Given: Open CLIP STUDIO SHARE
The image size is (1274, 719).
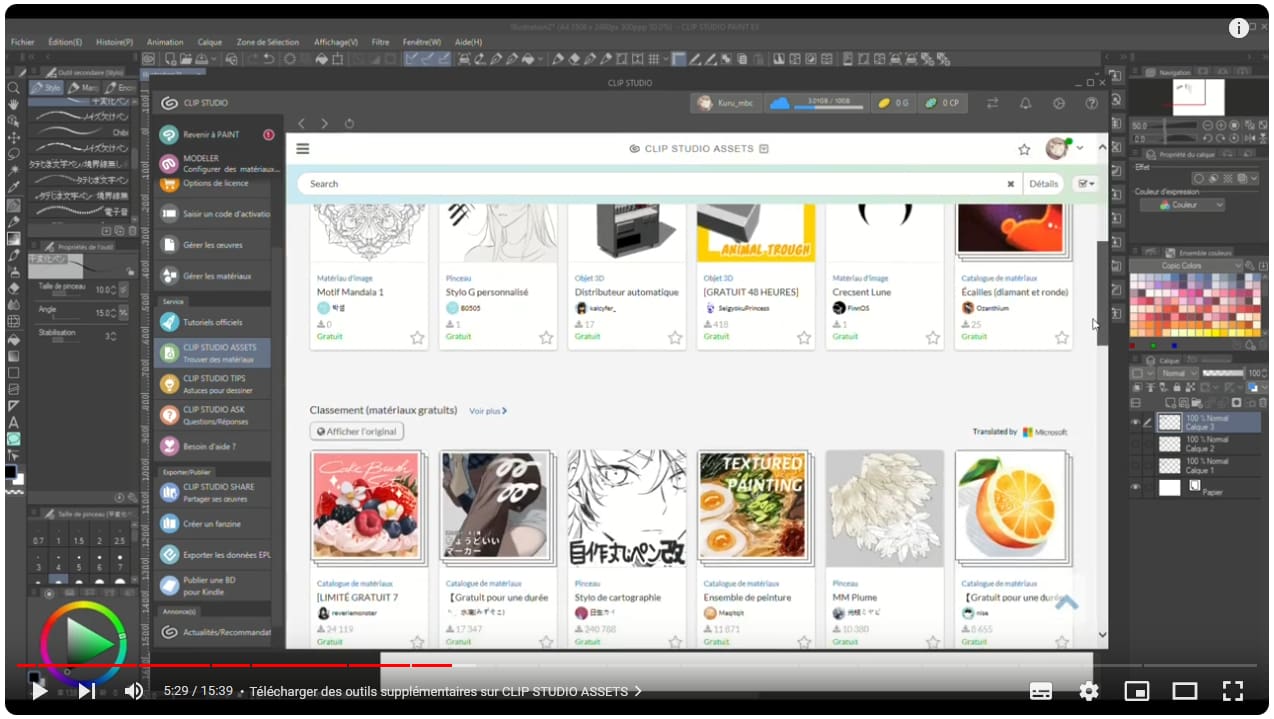Looking at the screenshot, I should [212, 492].
